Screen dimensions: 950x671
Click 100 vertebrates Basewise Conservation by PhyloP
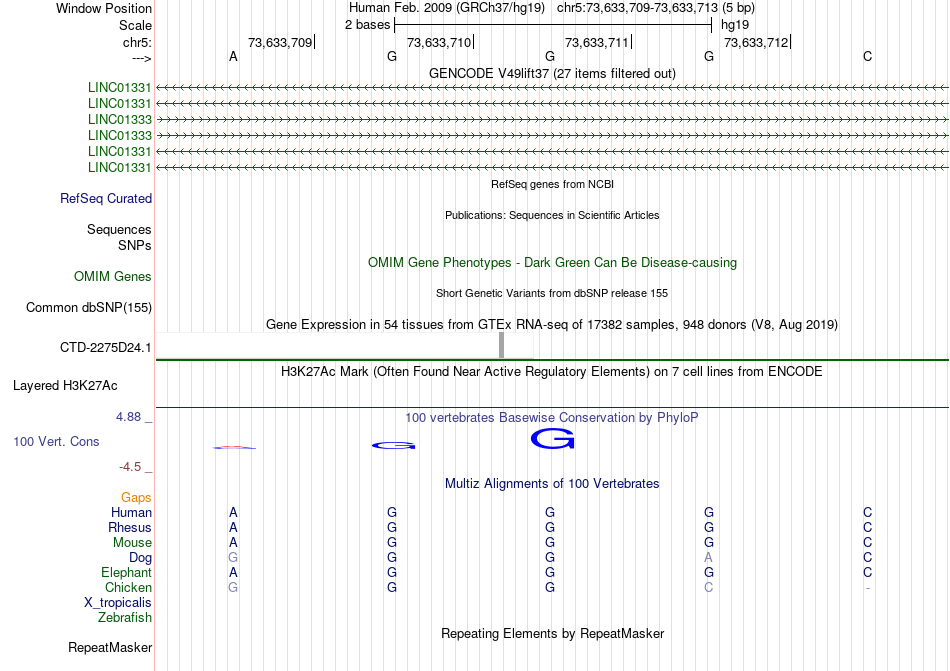552,417
